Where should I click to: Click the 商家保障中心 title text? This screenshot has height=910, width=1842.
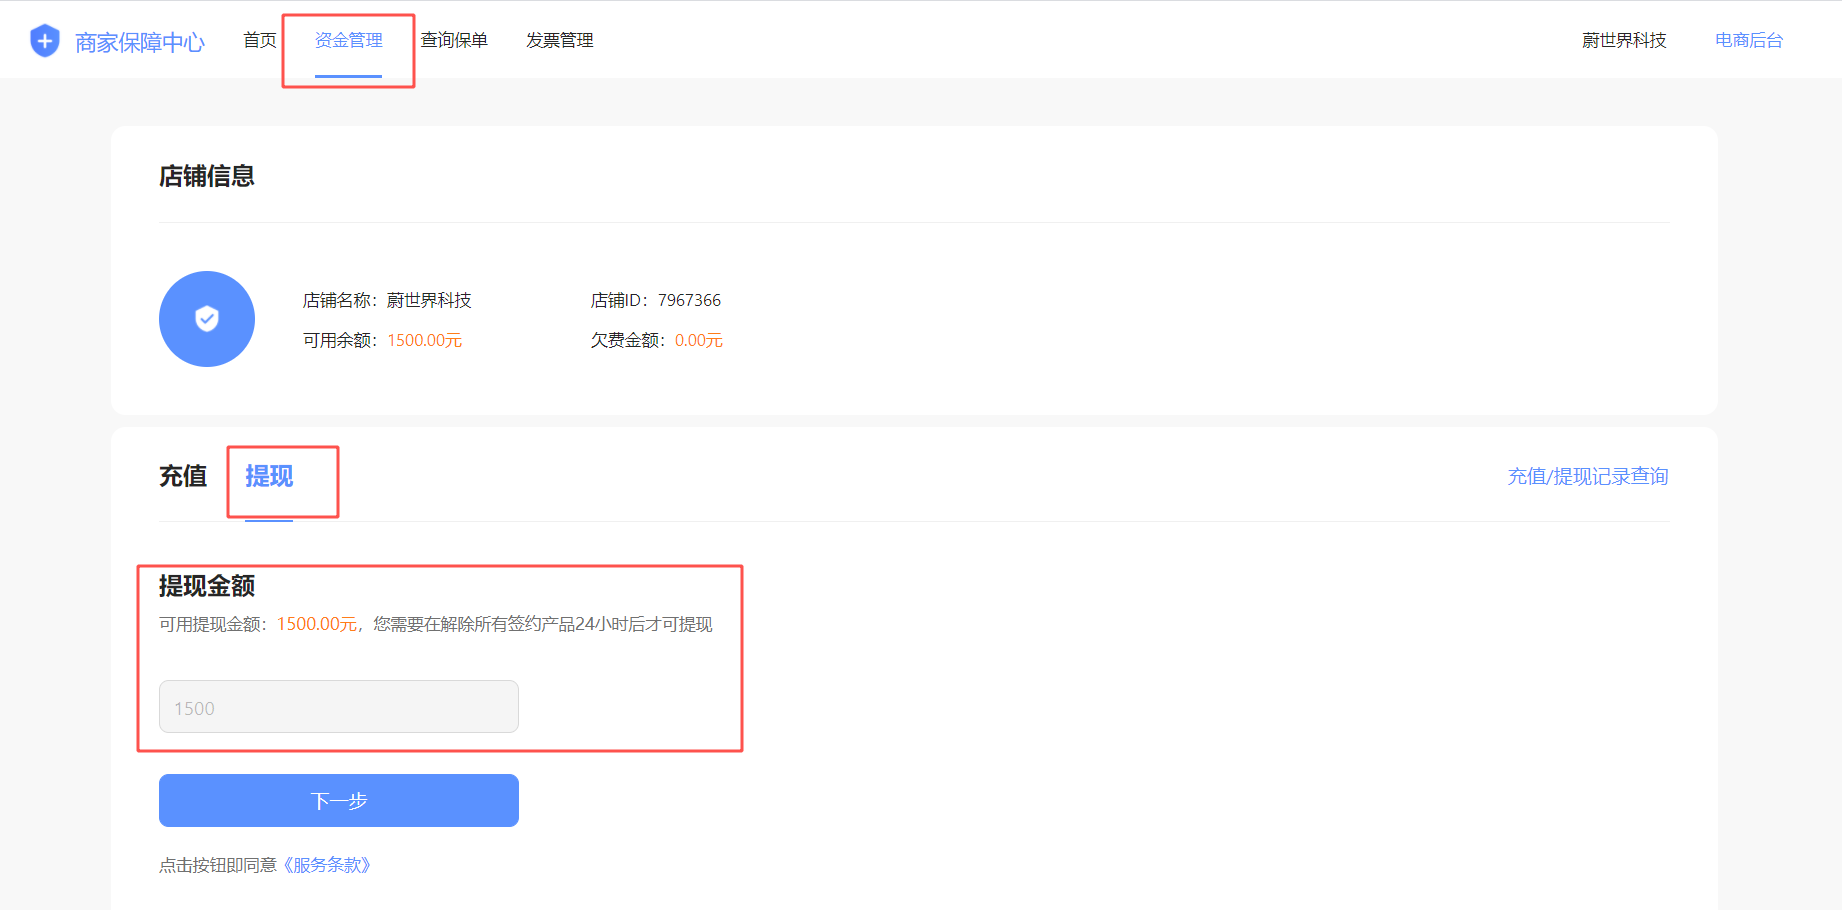click(x=140, y=42)
